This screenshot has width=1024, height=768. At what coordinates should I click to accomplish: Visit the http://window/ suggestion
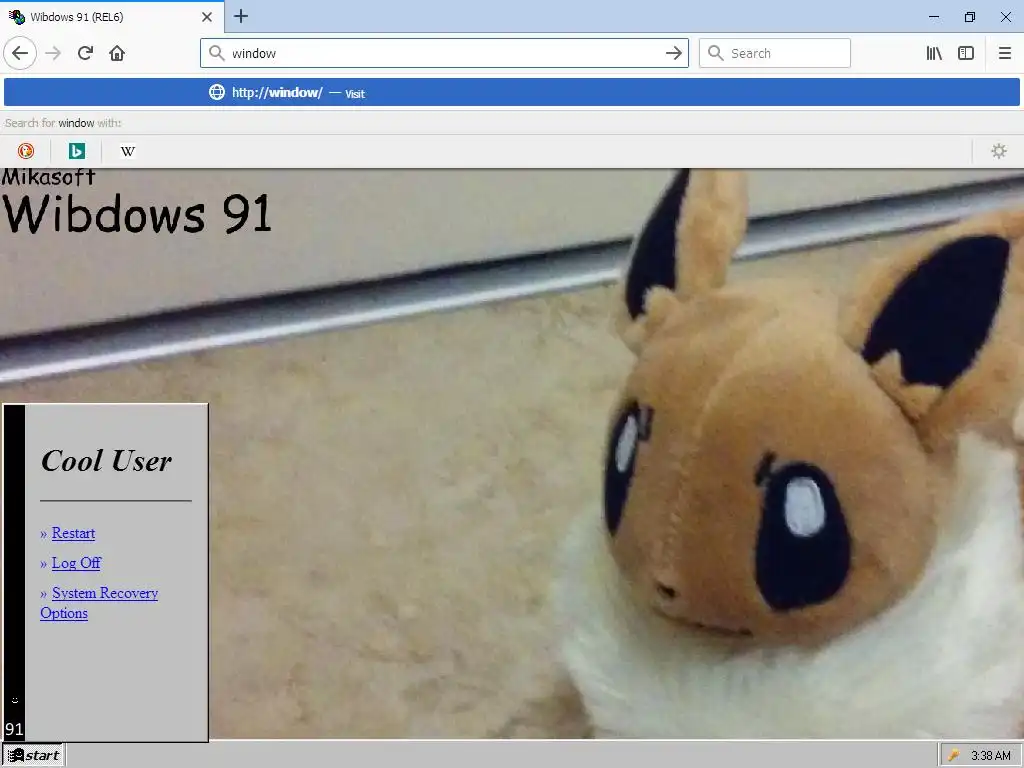click(511, 92)
